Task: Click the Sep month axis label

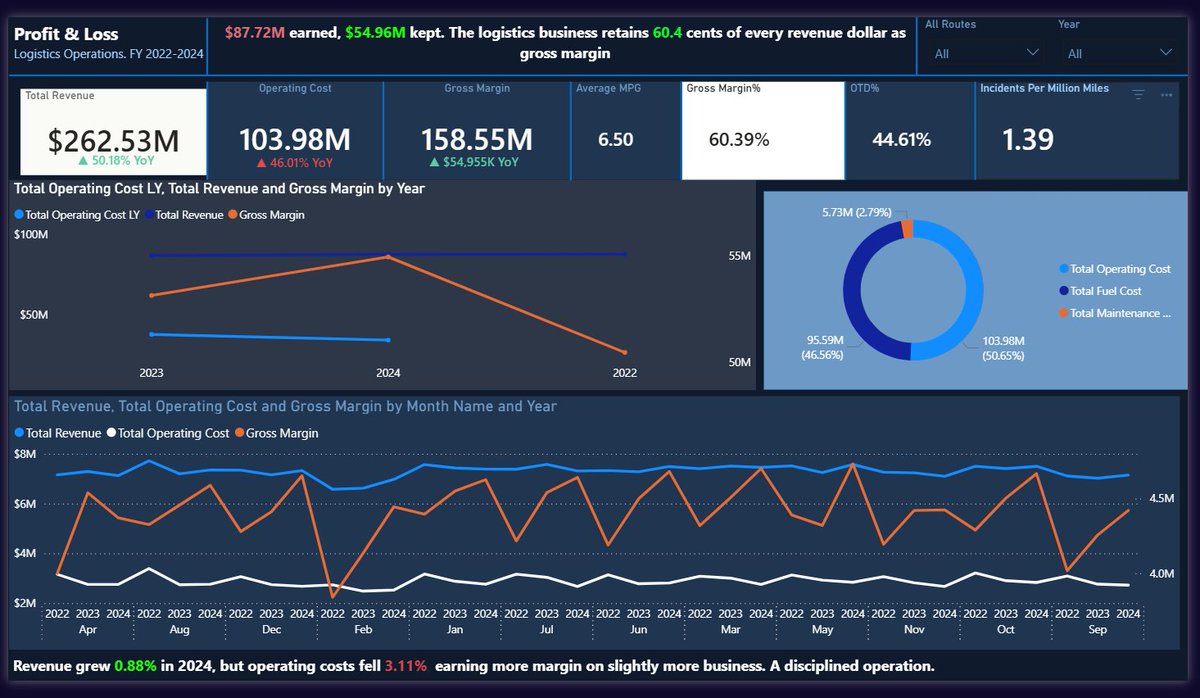Action: pos(1098,630)
